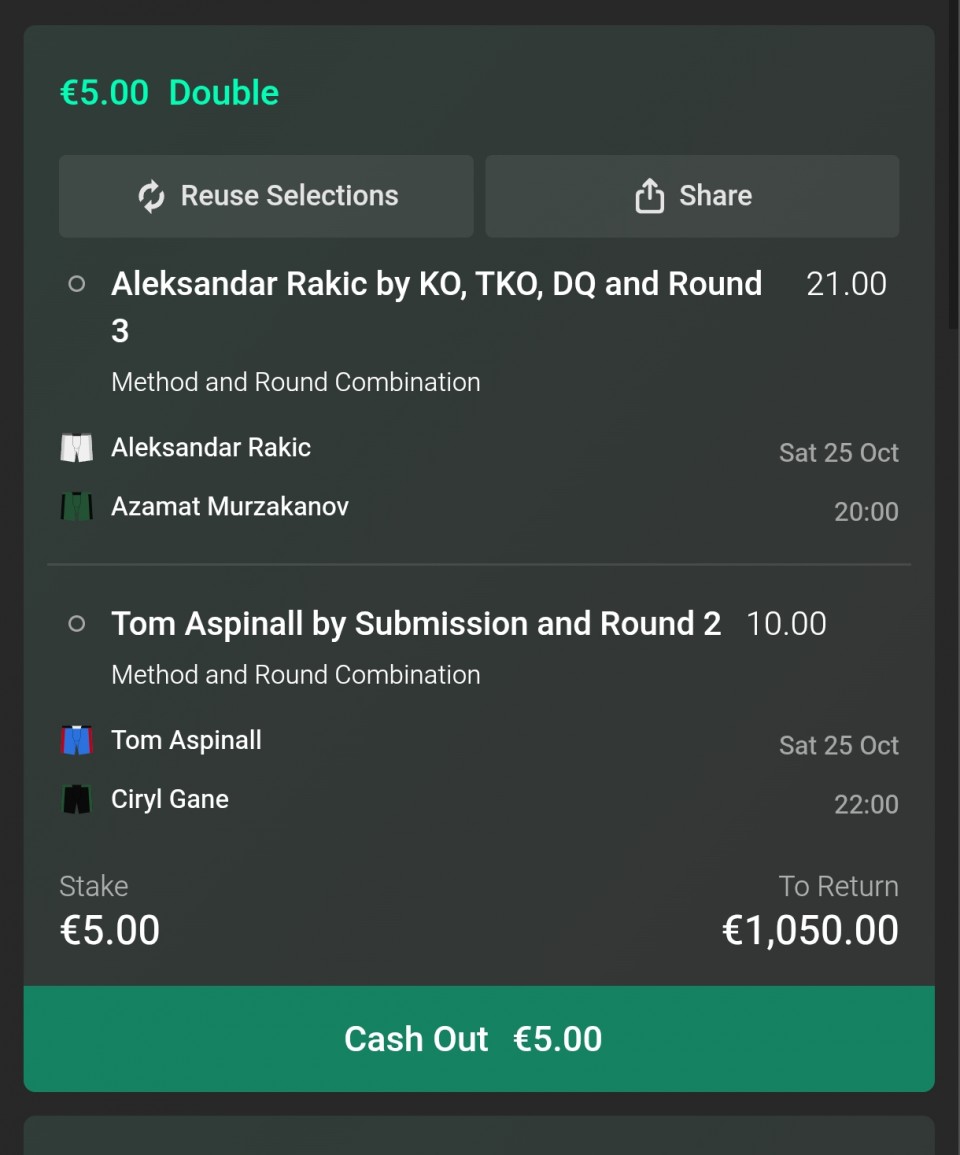Image resolution: width=960 pixels, height=1155 pixels.
Task: Click Ciryl Gane's black shorts icon
Action: pyautogui.click(x=77, y=799)
